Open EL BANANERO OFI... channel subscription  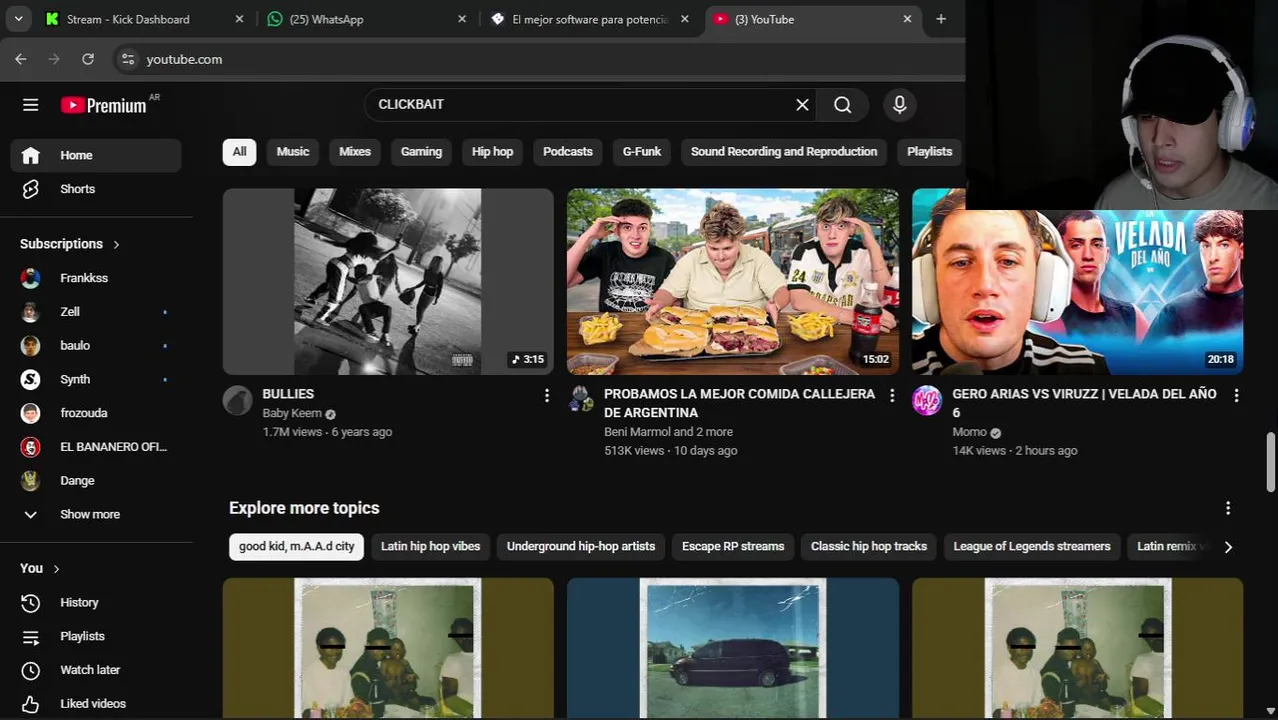[96, 447]
